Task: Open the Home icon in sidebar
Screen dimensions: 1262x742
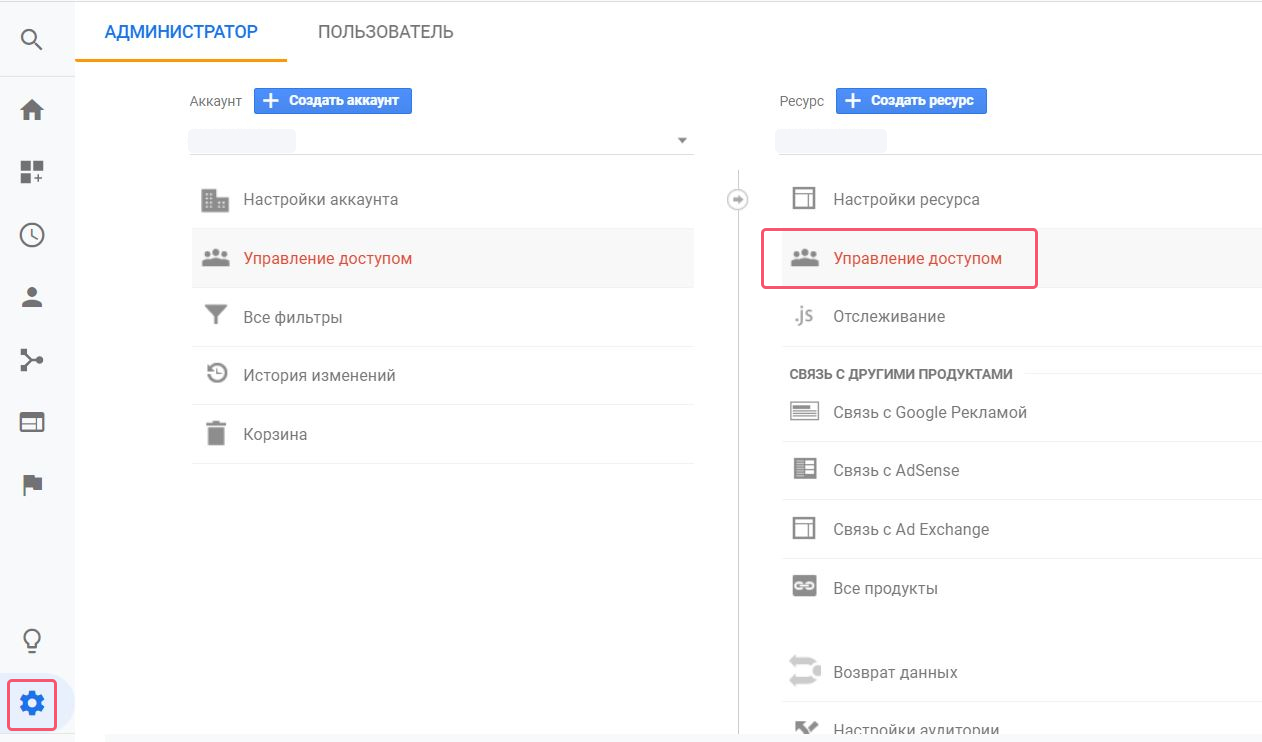Action: [x=32, y=110]
